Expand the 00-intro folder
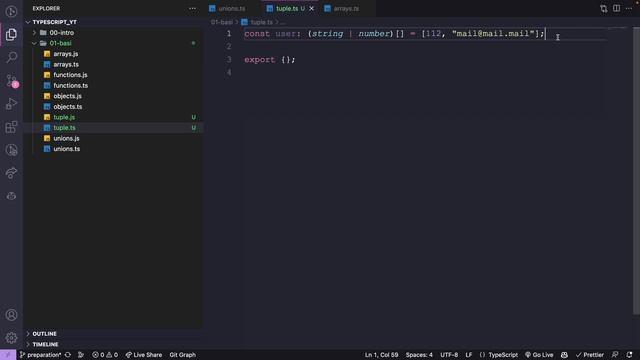This screenshot has height=360, width=640. (35, 33)
